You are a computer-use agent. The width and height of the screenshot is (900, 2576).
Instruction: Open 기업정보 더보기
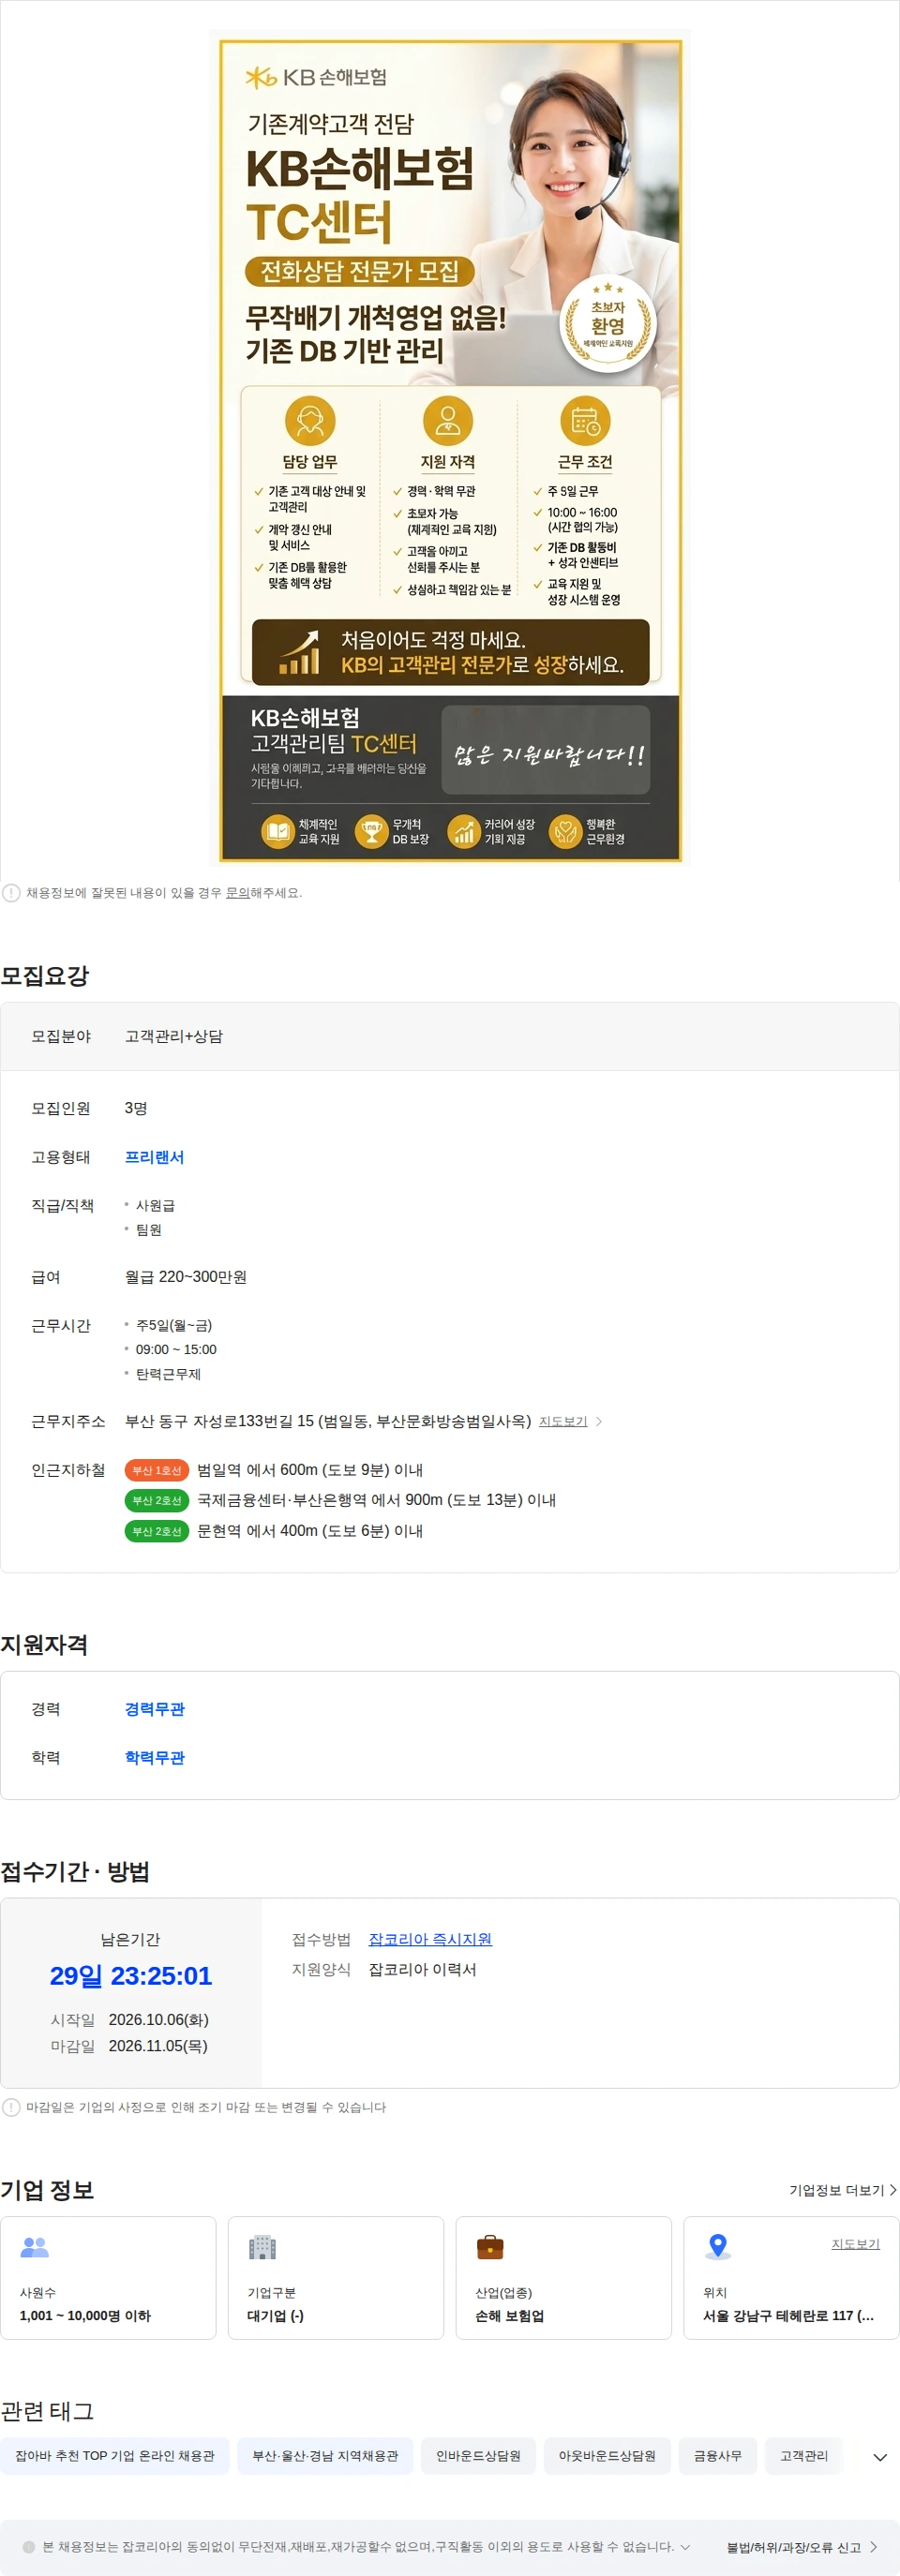[x=843, y=2190]
